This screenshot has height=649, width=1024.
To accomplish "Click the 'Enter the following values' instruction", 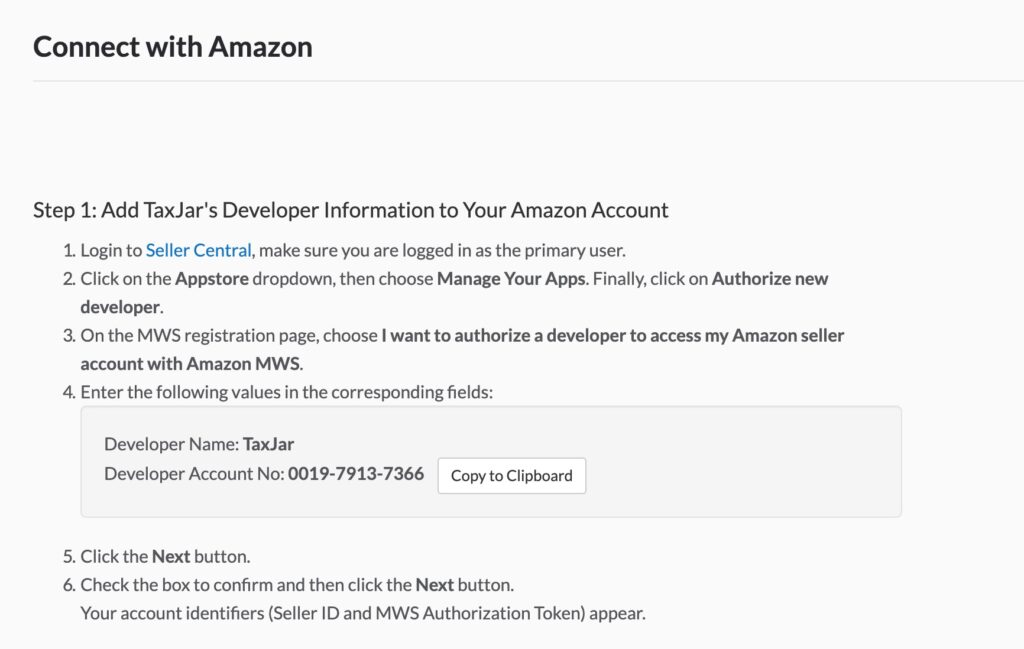I will [286, 392].
